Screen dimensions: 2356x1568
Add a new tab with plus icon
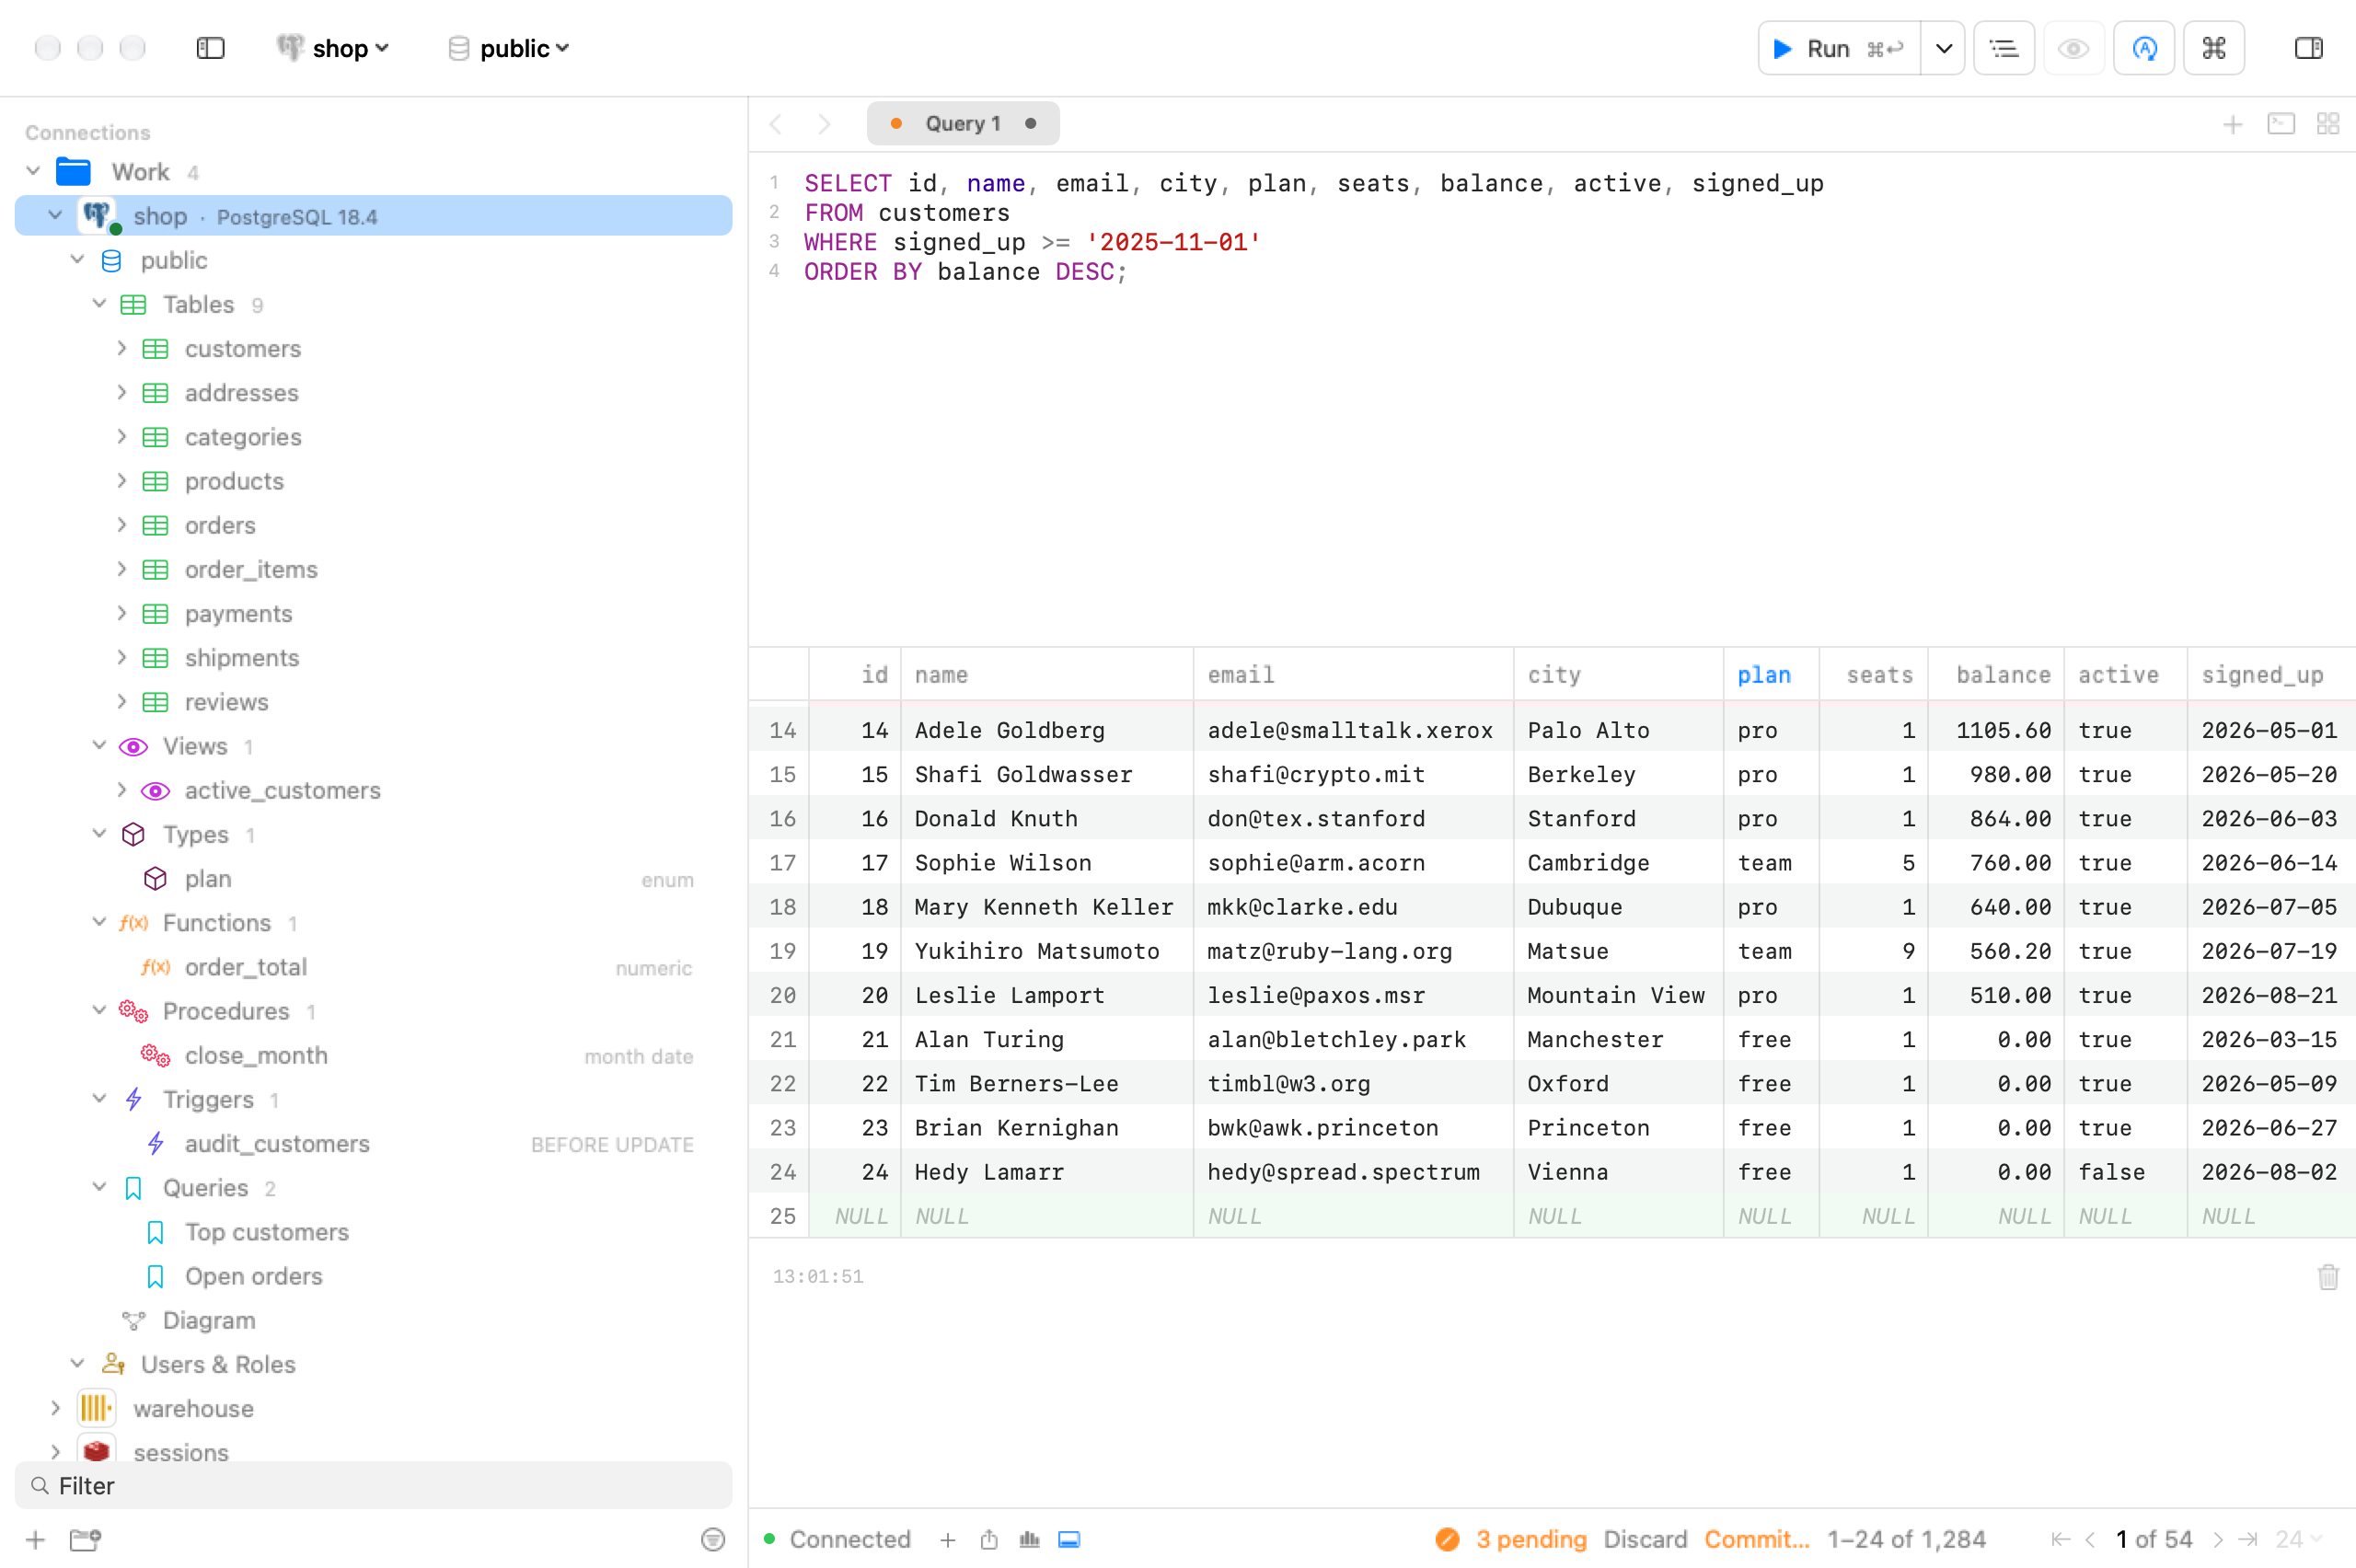[x=2232, y=124]
